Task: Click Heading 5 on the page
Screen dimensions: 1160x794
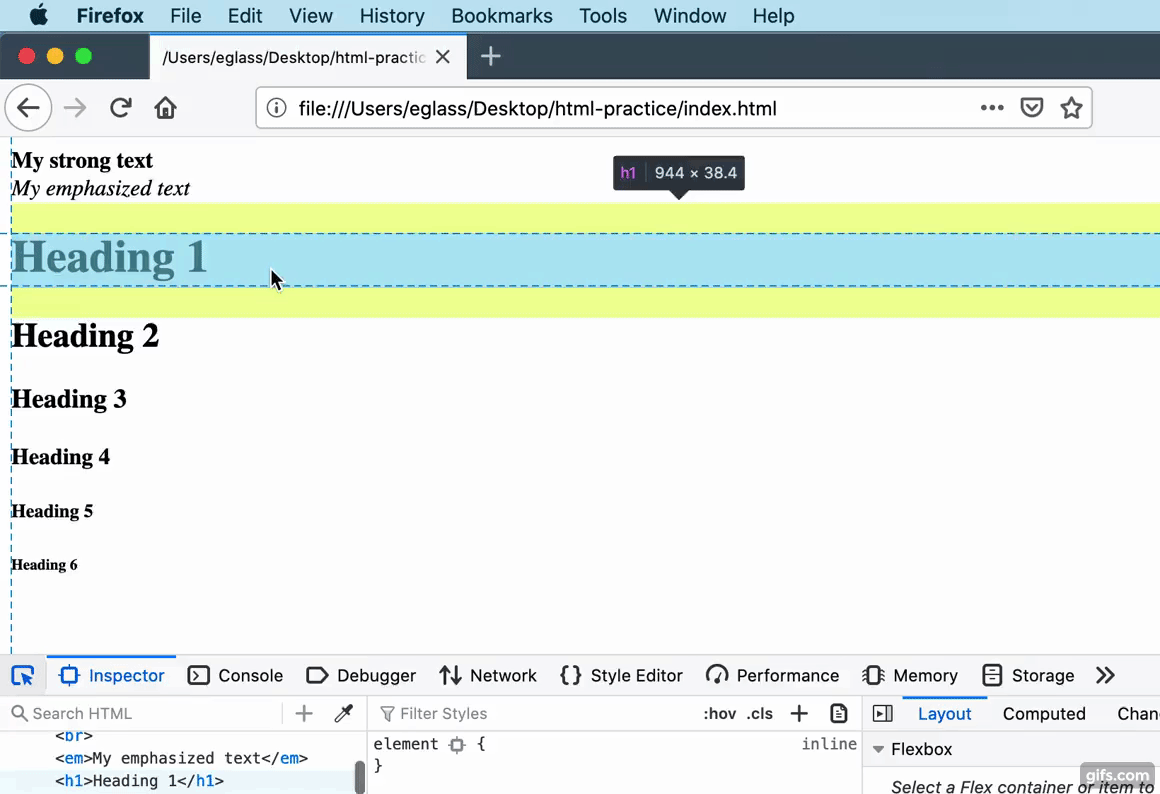Action: pos(52,511)
